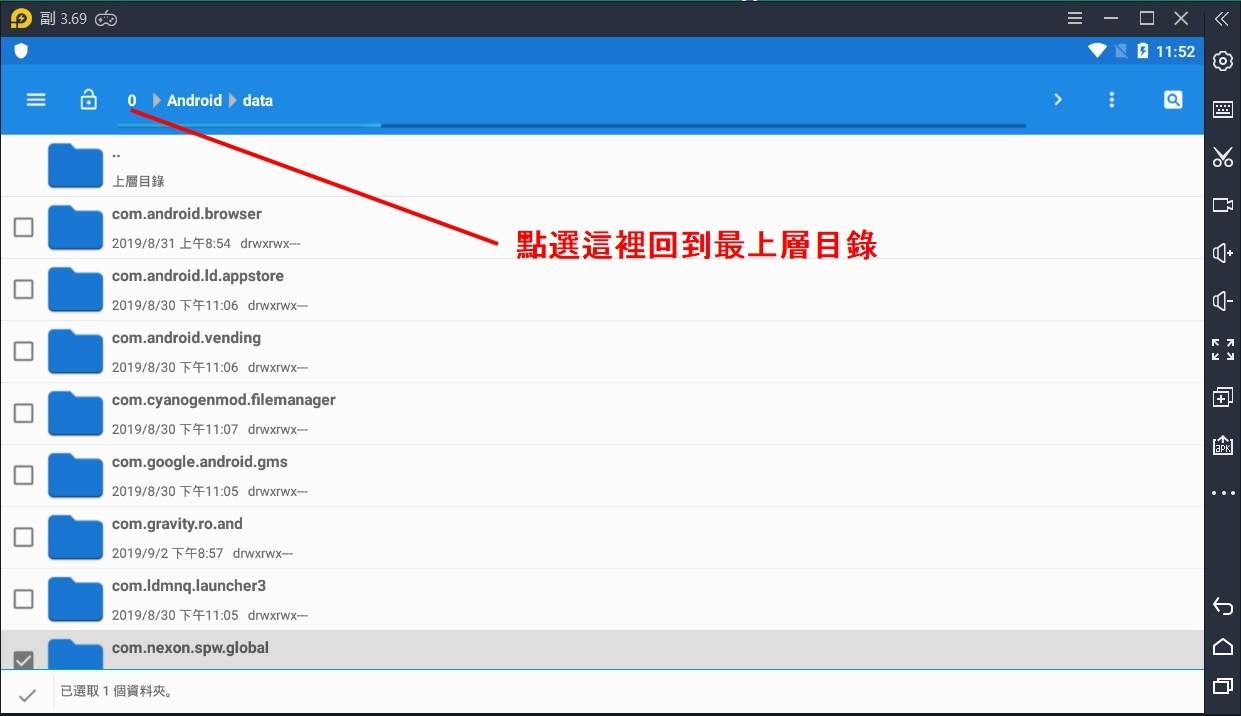Click the com.cyanogenmod.filemanager folder name

(224, 400)
